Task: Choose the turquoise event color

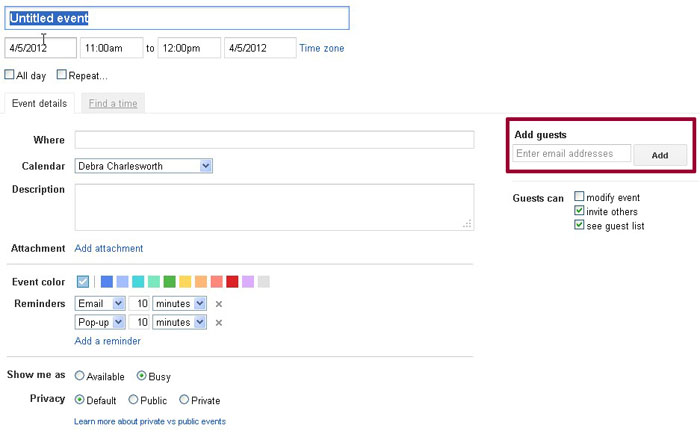Action: click(138, 282)
